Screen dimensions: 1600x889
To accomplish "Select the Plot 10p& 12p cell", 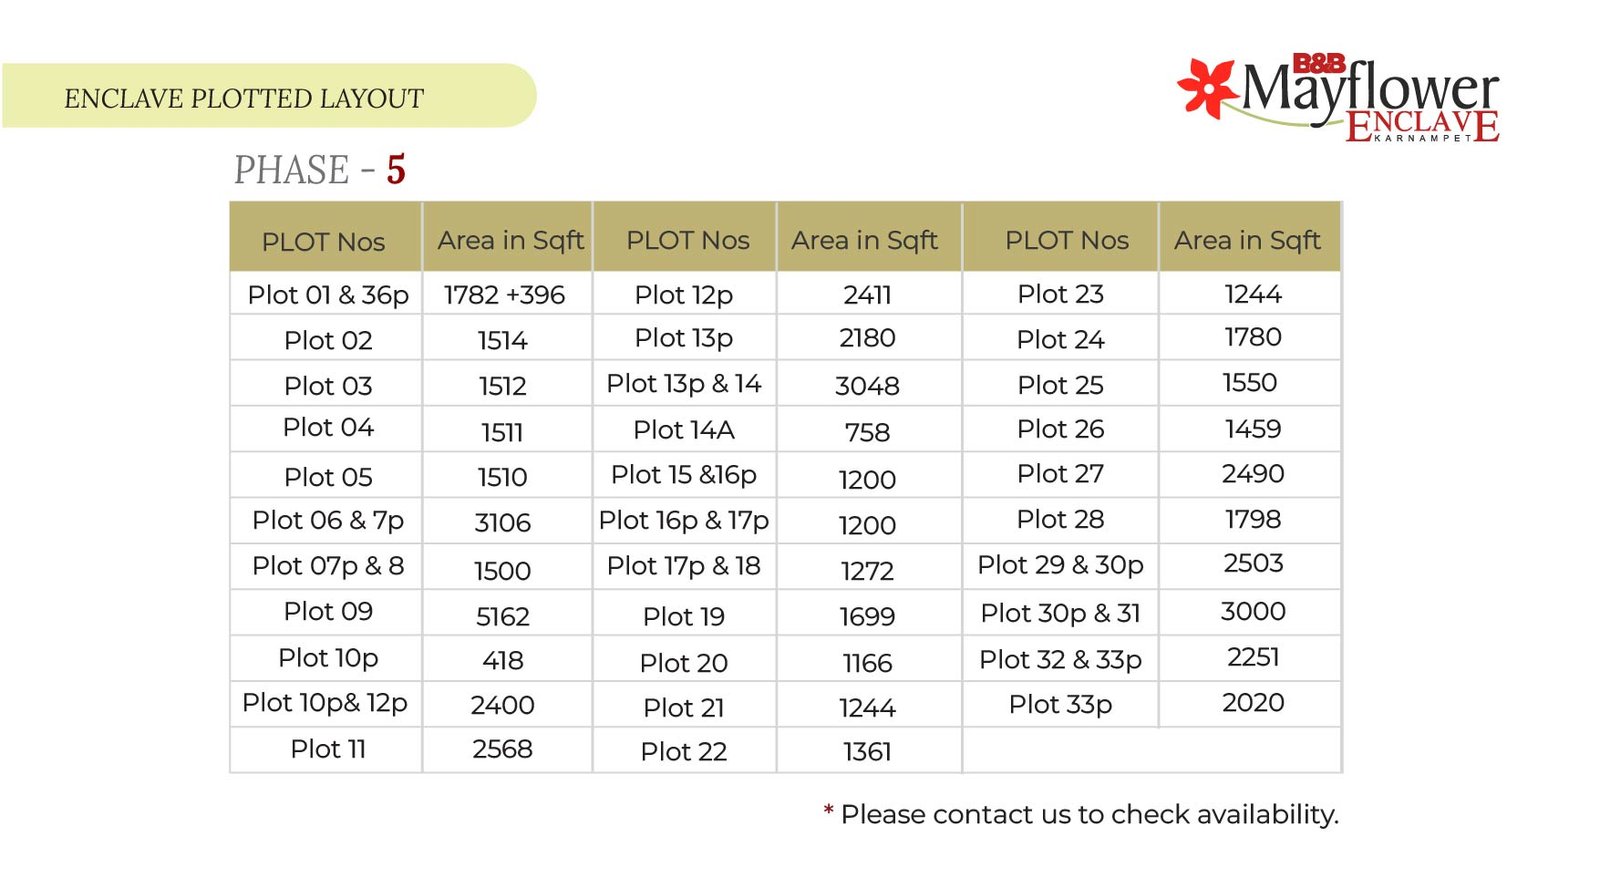I will click(x=325, y=703).
